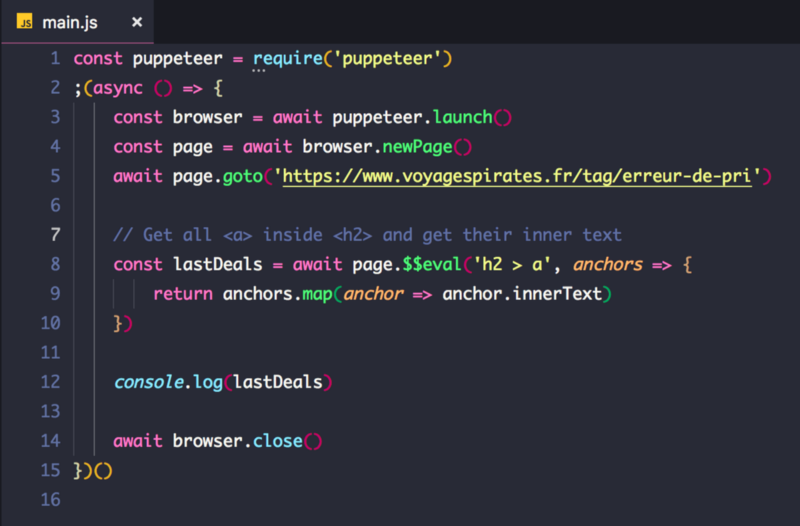Click line number 7 in gutter
This screenshot has width=800, height=526.
(55, 235)
